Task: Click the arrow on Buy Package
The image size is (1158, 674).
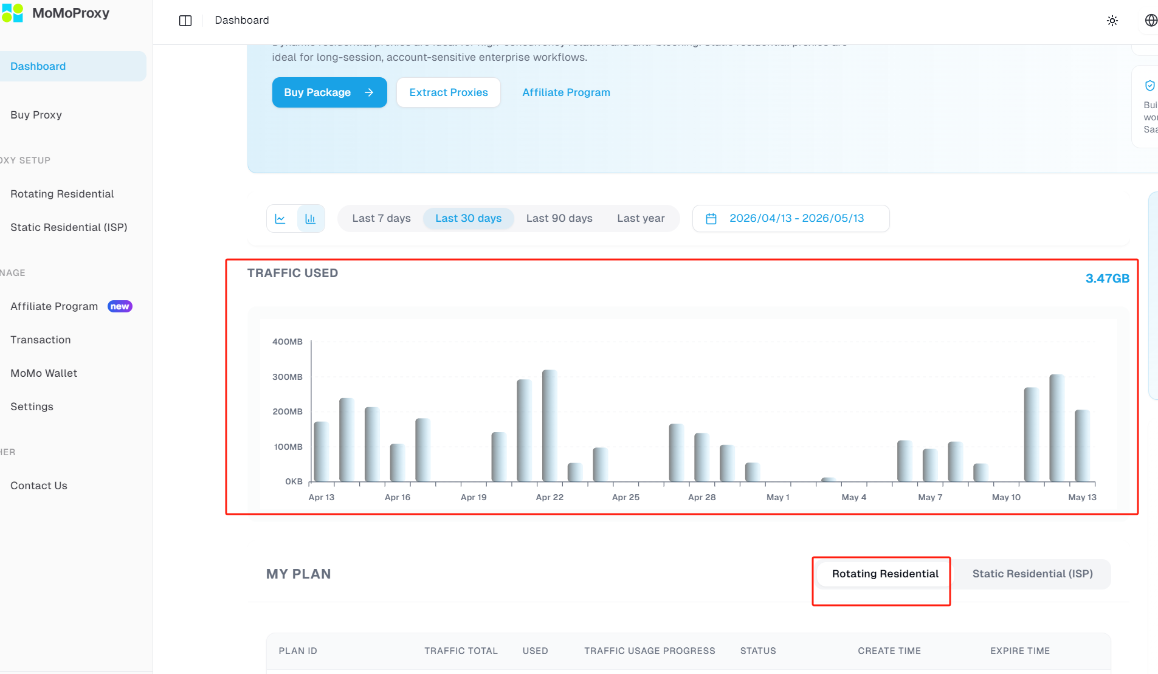Action: (x=369, y=92)
